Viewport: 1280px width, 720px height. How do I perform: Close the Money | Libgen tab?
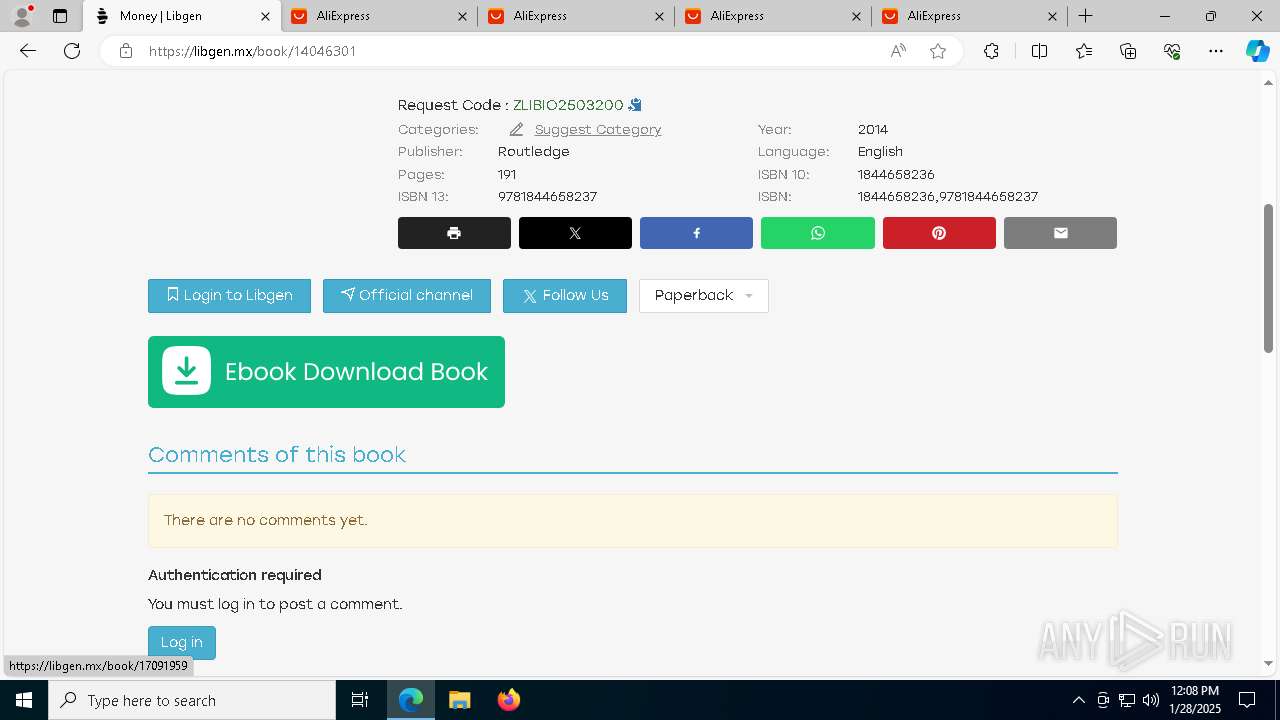tap(265, 16)
